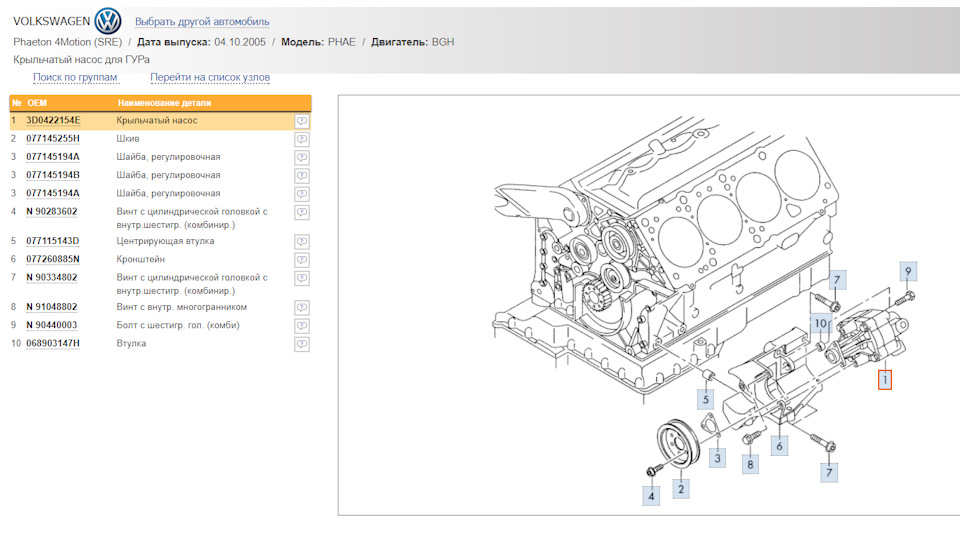Open OEM part number 3D0422154E
Image resolution: width=960 pixels, height=538 pixels.
tap(53, 121)
